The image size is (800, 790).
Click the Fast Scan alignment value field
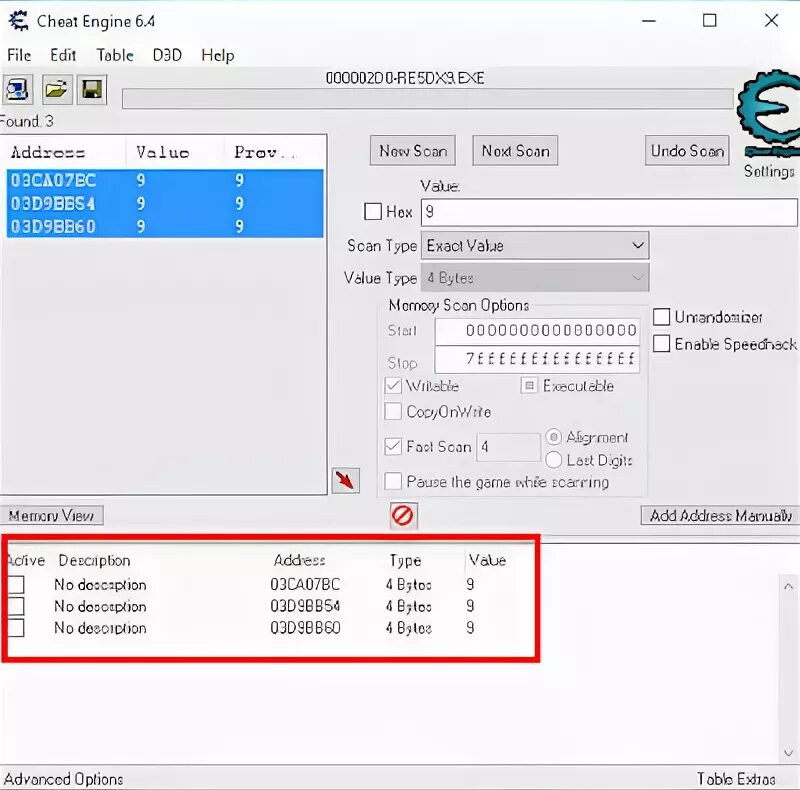pos(508,447)
